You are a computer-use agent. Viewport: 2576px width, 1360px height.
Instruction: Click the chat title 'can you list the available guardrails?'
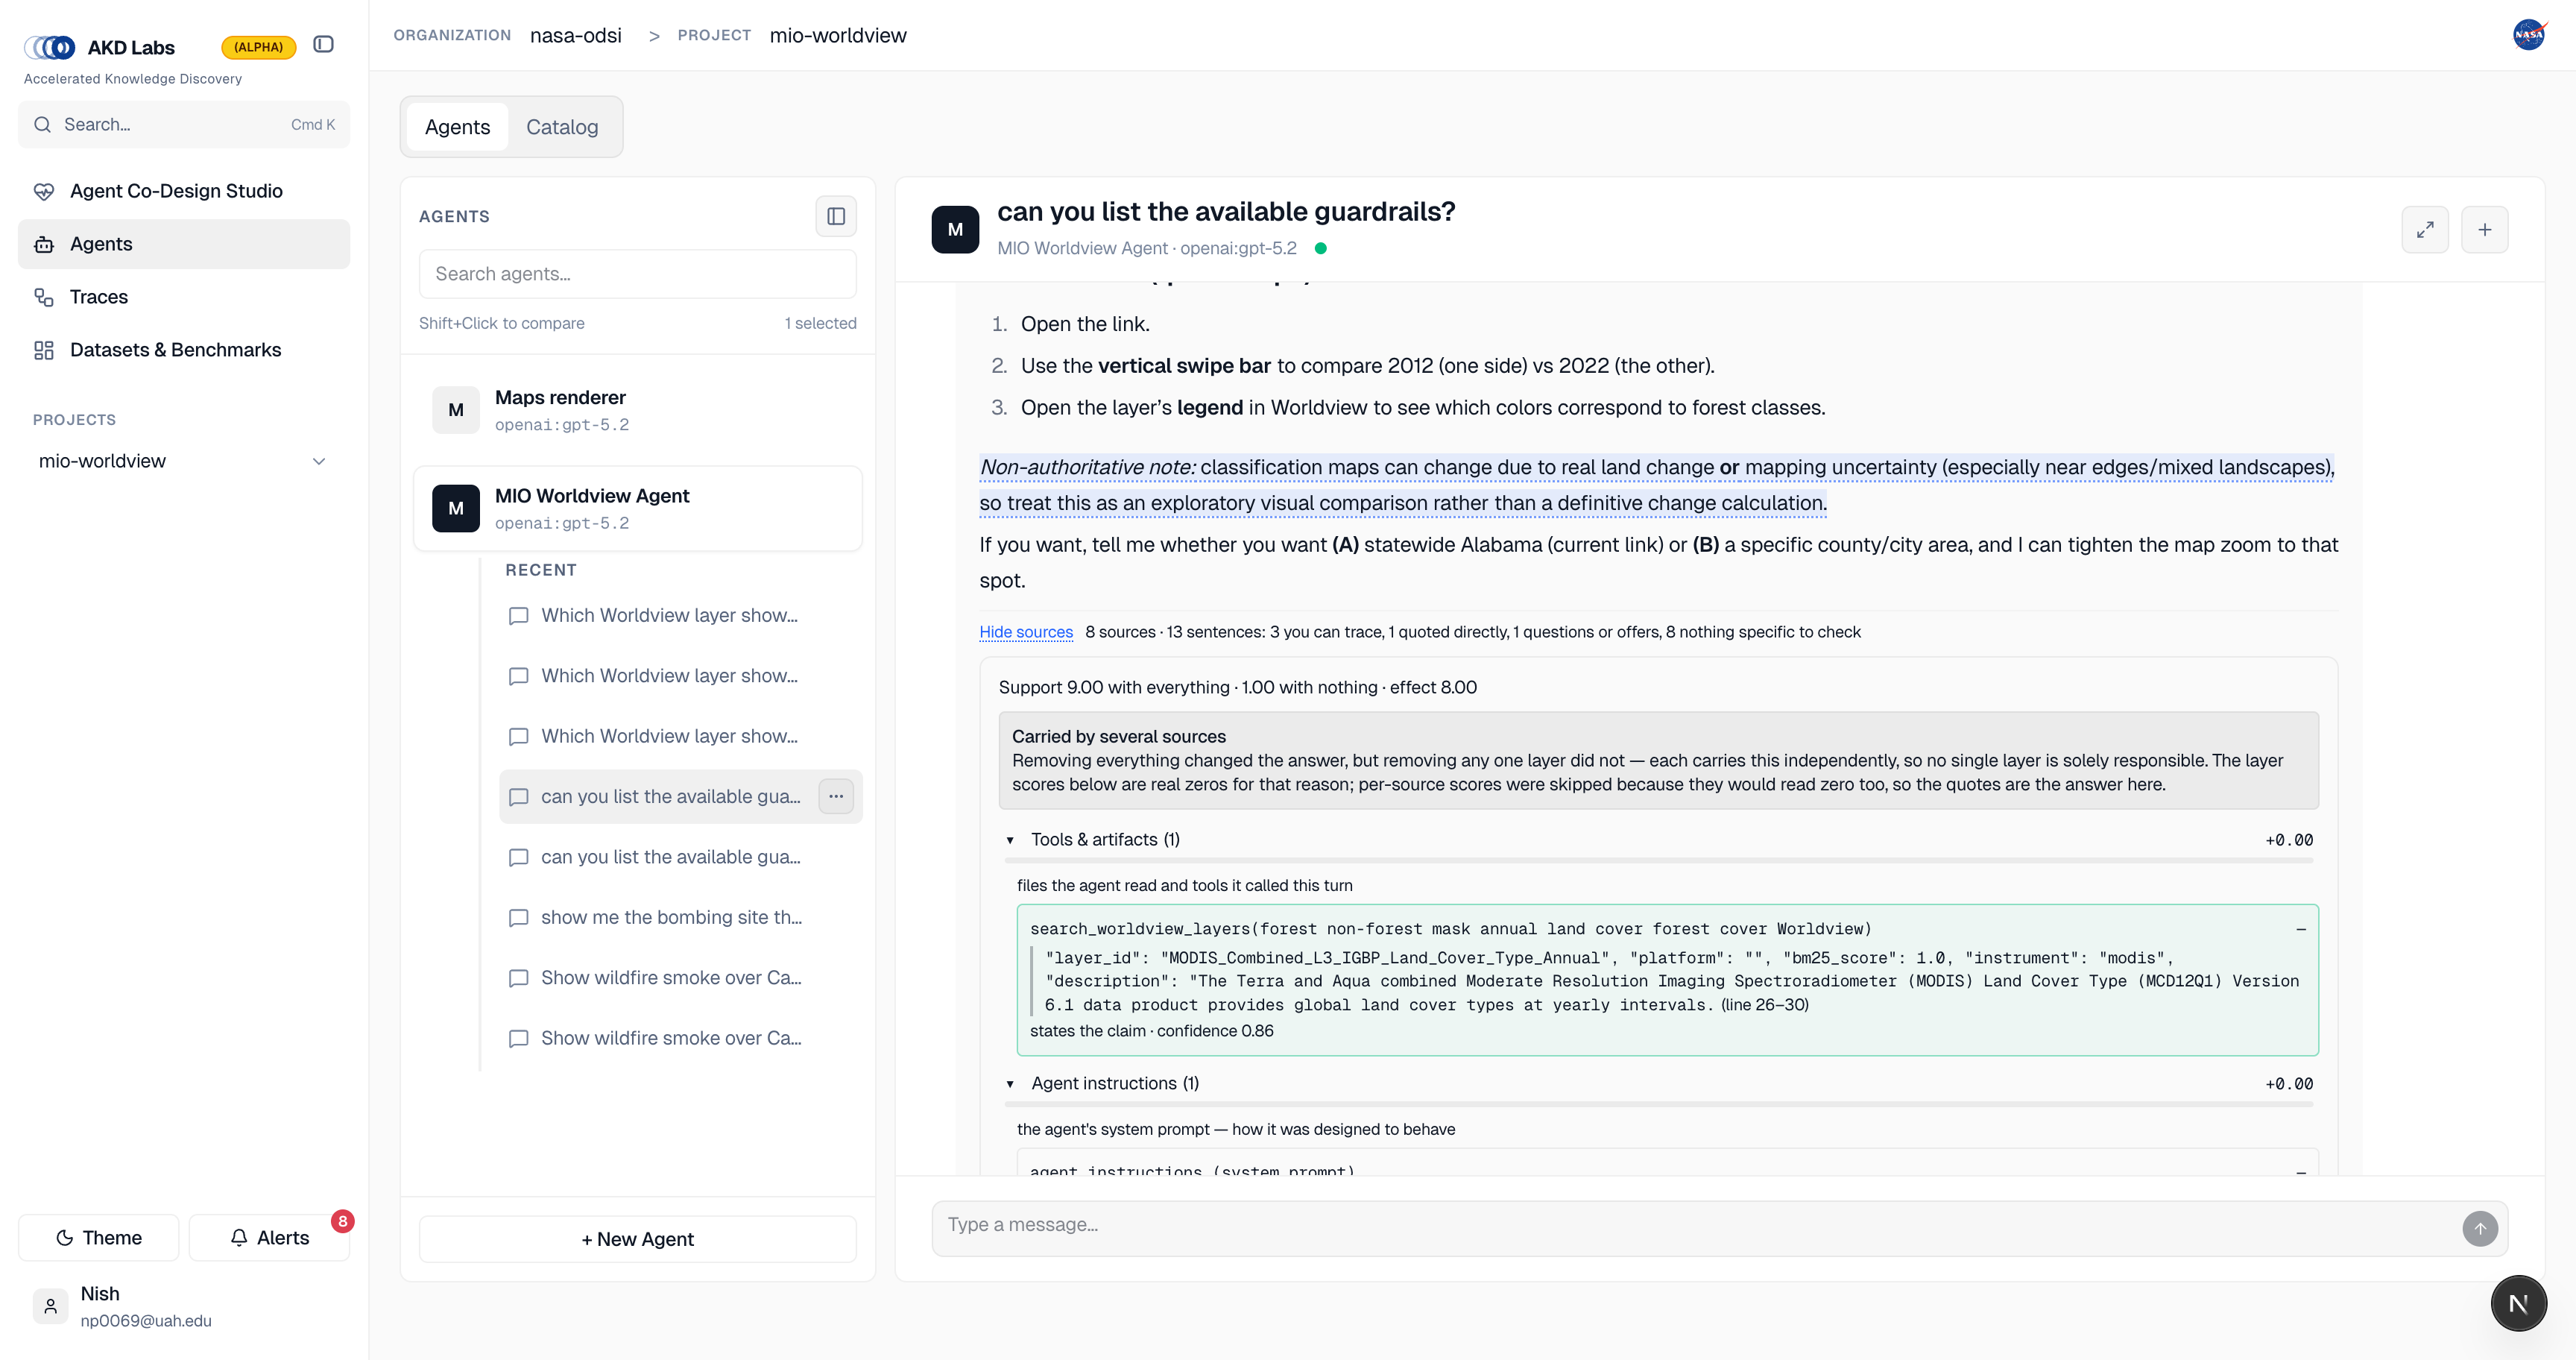1226,212
